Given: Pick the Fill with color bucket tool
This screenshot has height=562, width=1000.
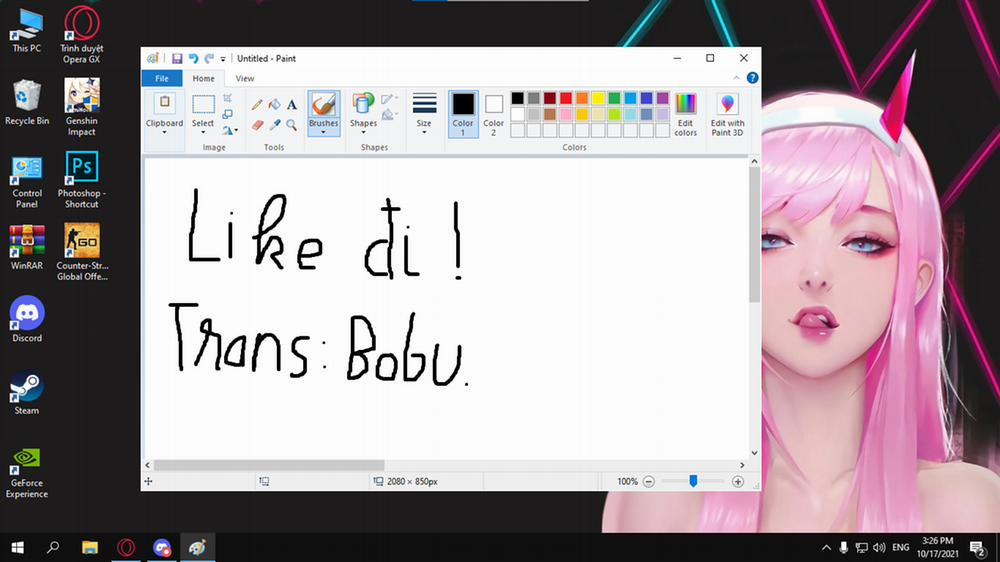Looking at the screenshot, I should tap(274, 104).
